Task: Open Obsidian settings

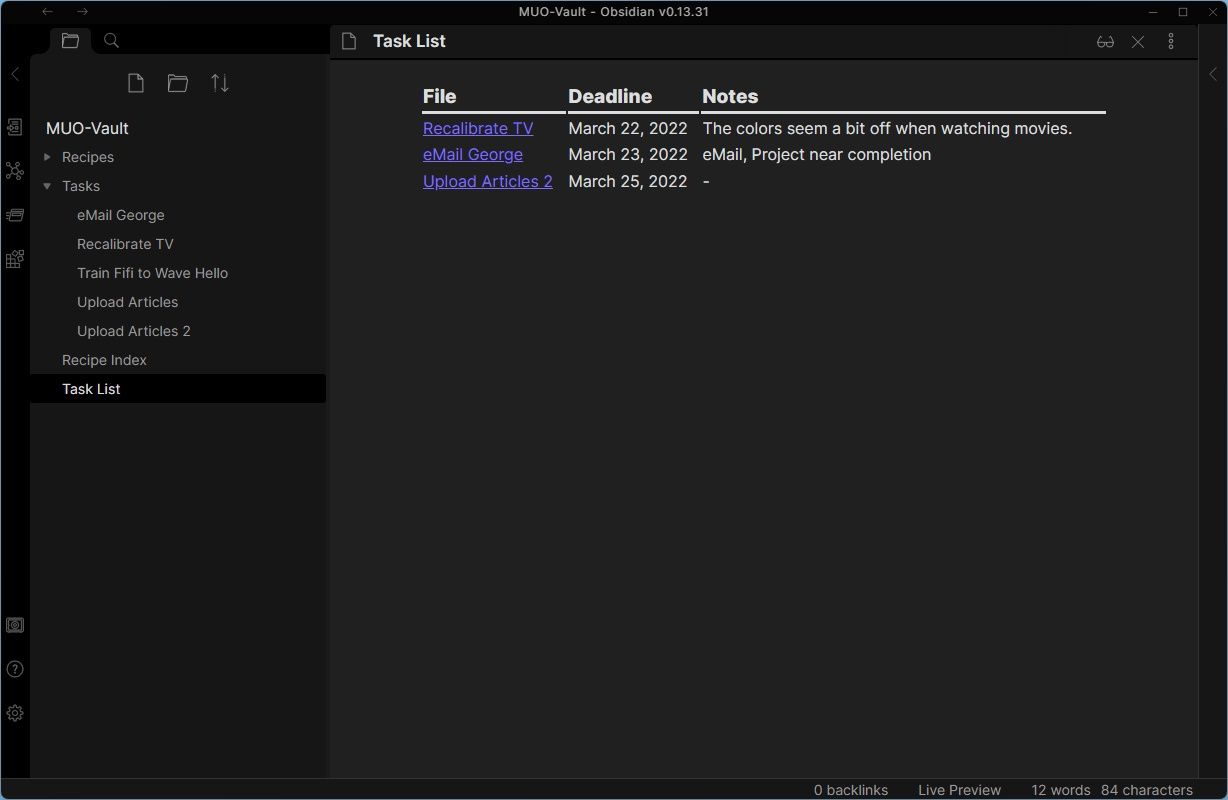Action: click(15, 713)
